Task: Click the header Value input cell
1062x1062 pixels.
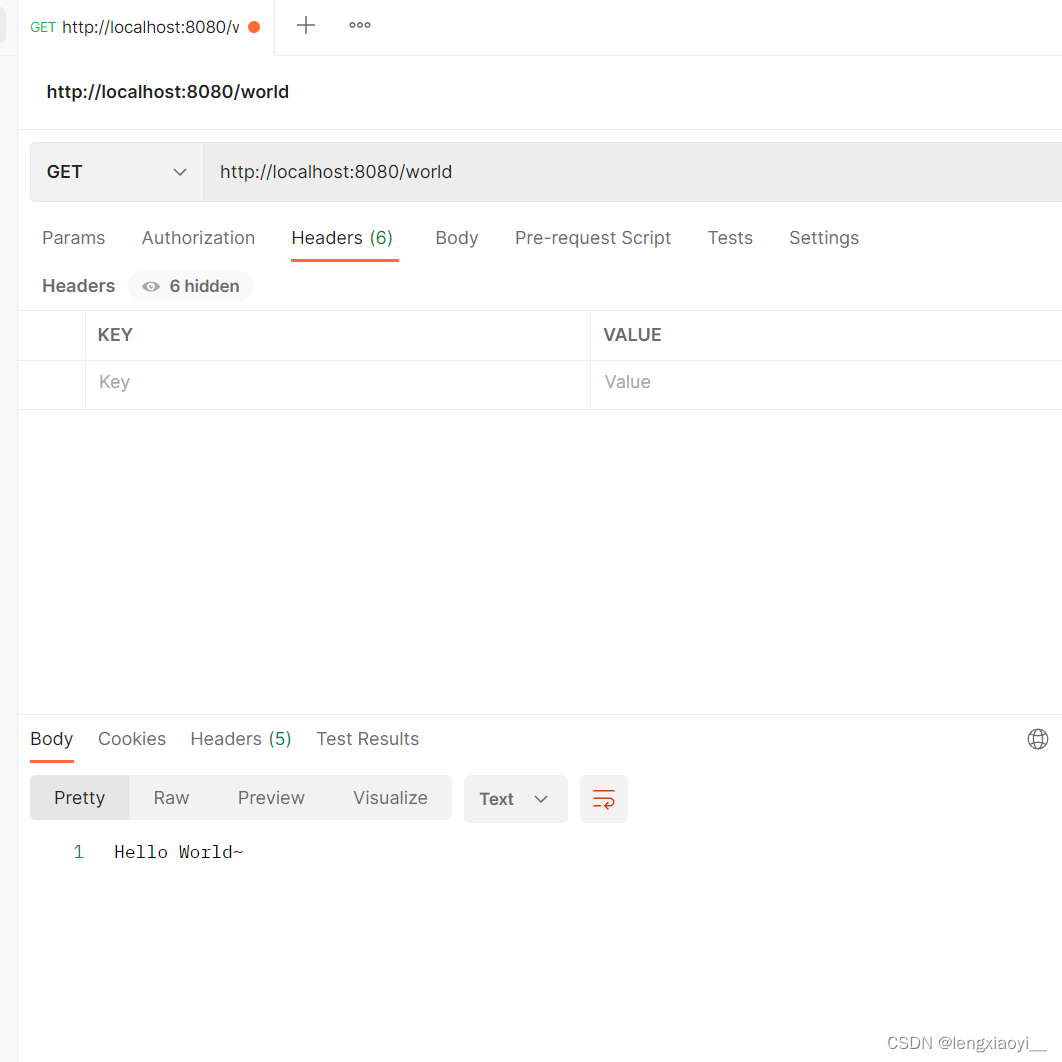Action: click(826, 383)
